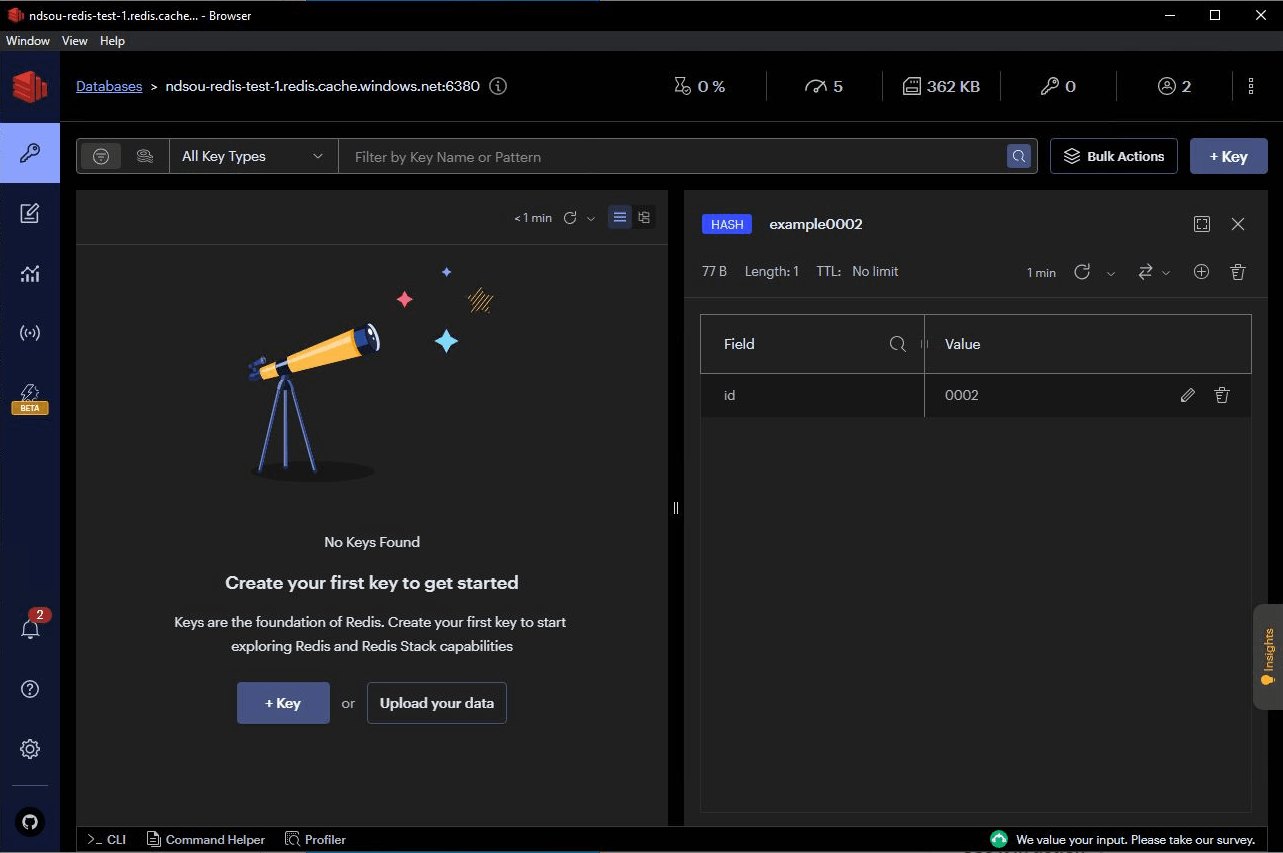Open the Browser key icon in sidebar
Image resolution: width=1283 pixels, height=853 pixels.
(x=30, y=153)
